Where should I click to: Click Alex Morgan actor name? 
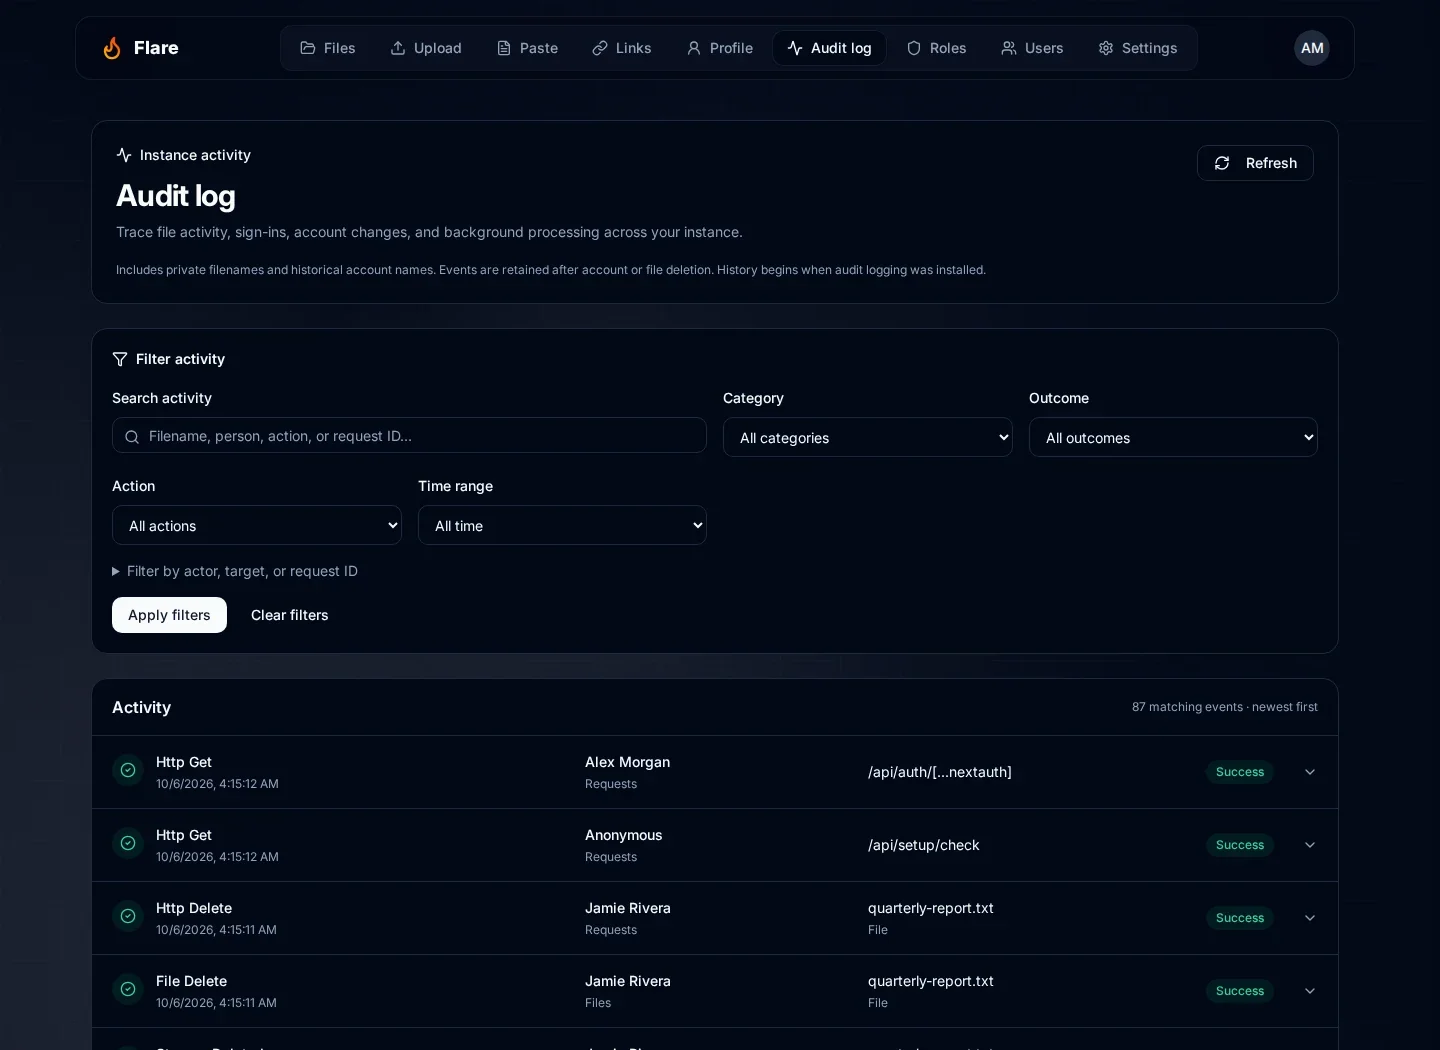[x=628, y=762]
